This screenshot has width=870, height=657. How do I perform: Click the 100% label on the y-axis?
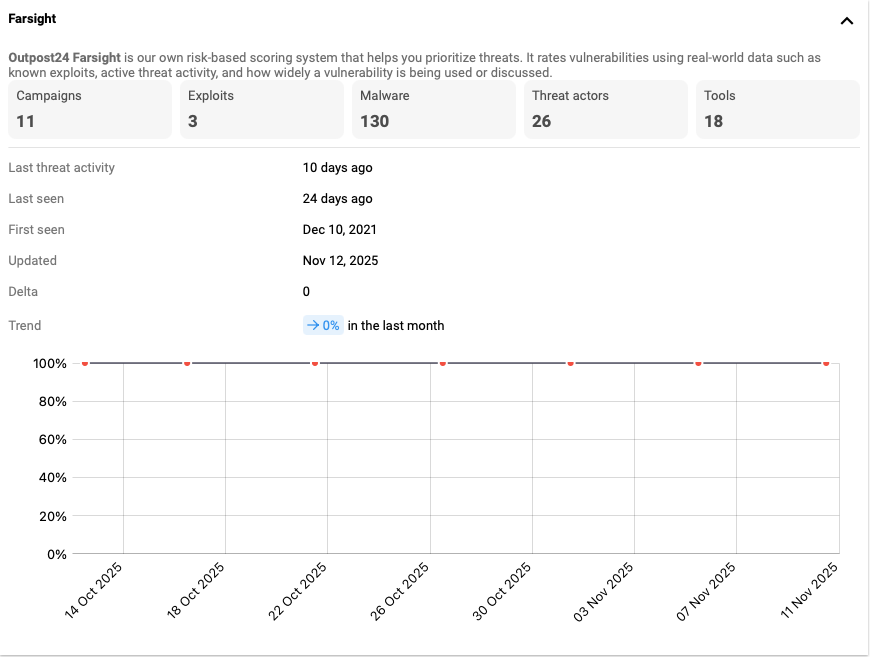[x=49, y=364]
